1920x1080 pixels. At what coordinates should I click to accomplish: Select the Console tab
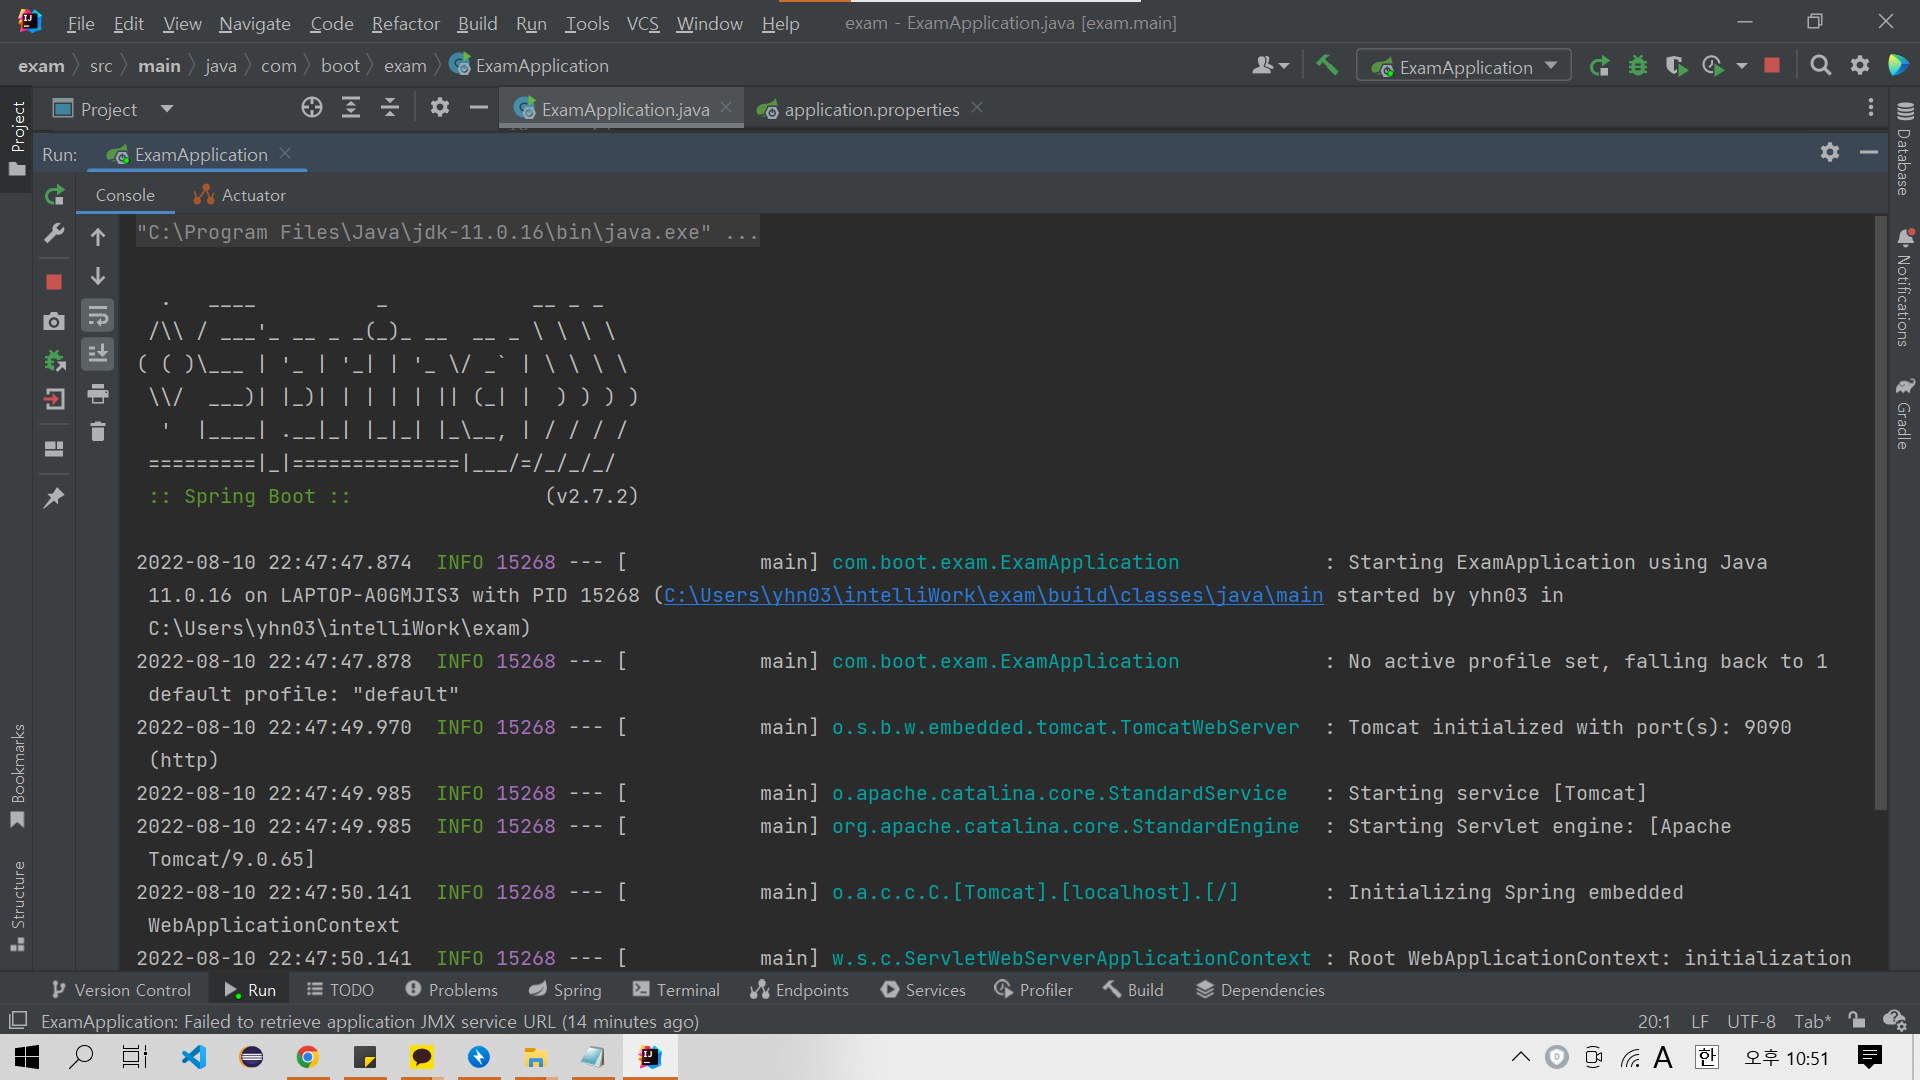coord(125,195)
